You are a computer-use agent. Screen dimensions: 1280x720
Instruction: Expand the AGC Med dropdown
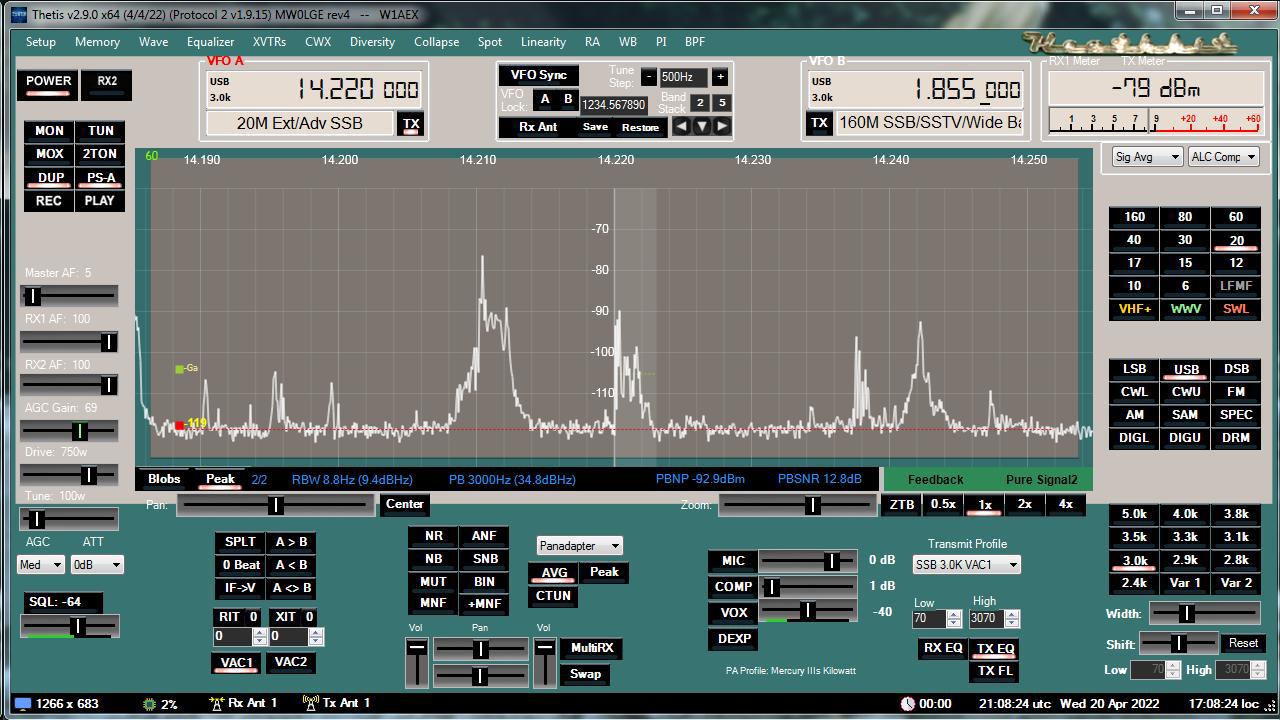tap(41, 565)
